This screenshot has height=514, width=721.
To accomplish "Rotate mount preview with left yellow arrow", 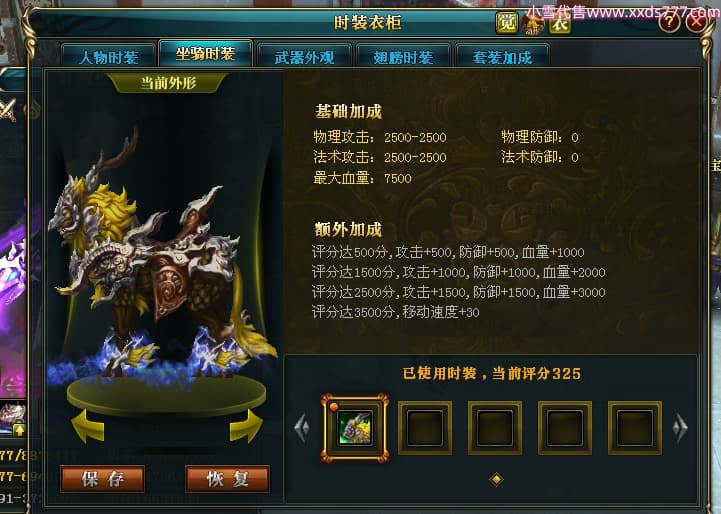I will (x=88, y=426).
